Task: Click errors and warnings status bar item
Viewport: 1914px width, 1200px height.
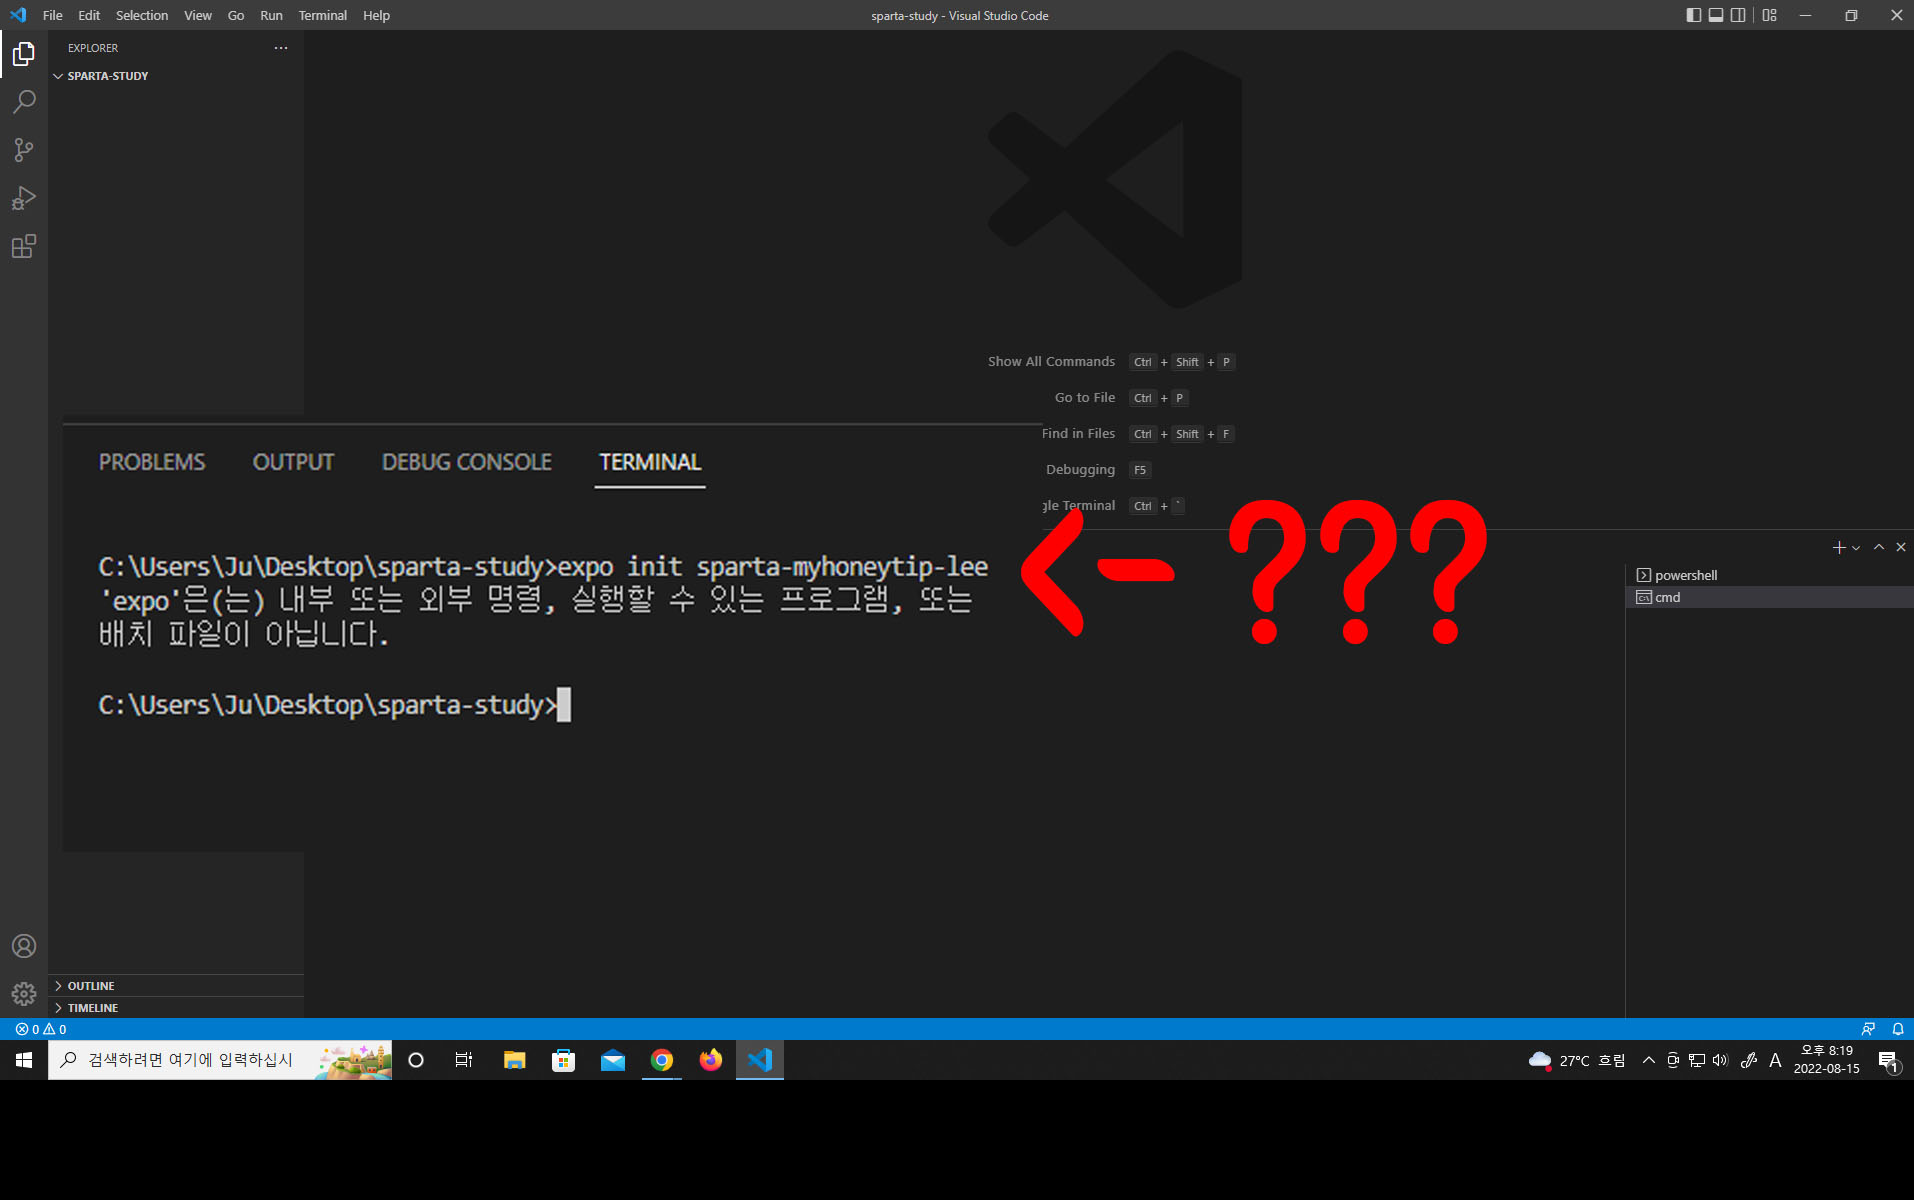Action: (x=41, y=1029)
